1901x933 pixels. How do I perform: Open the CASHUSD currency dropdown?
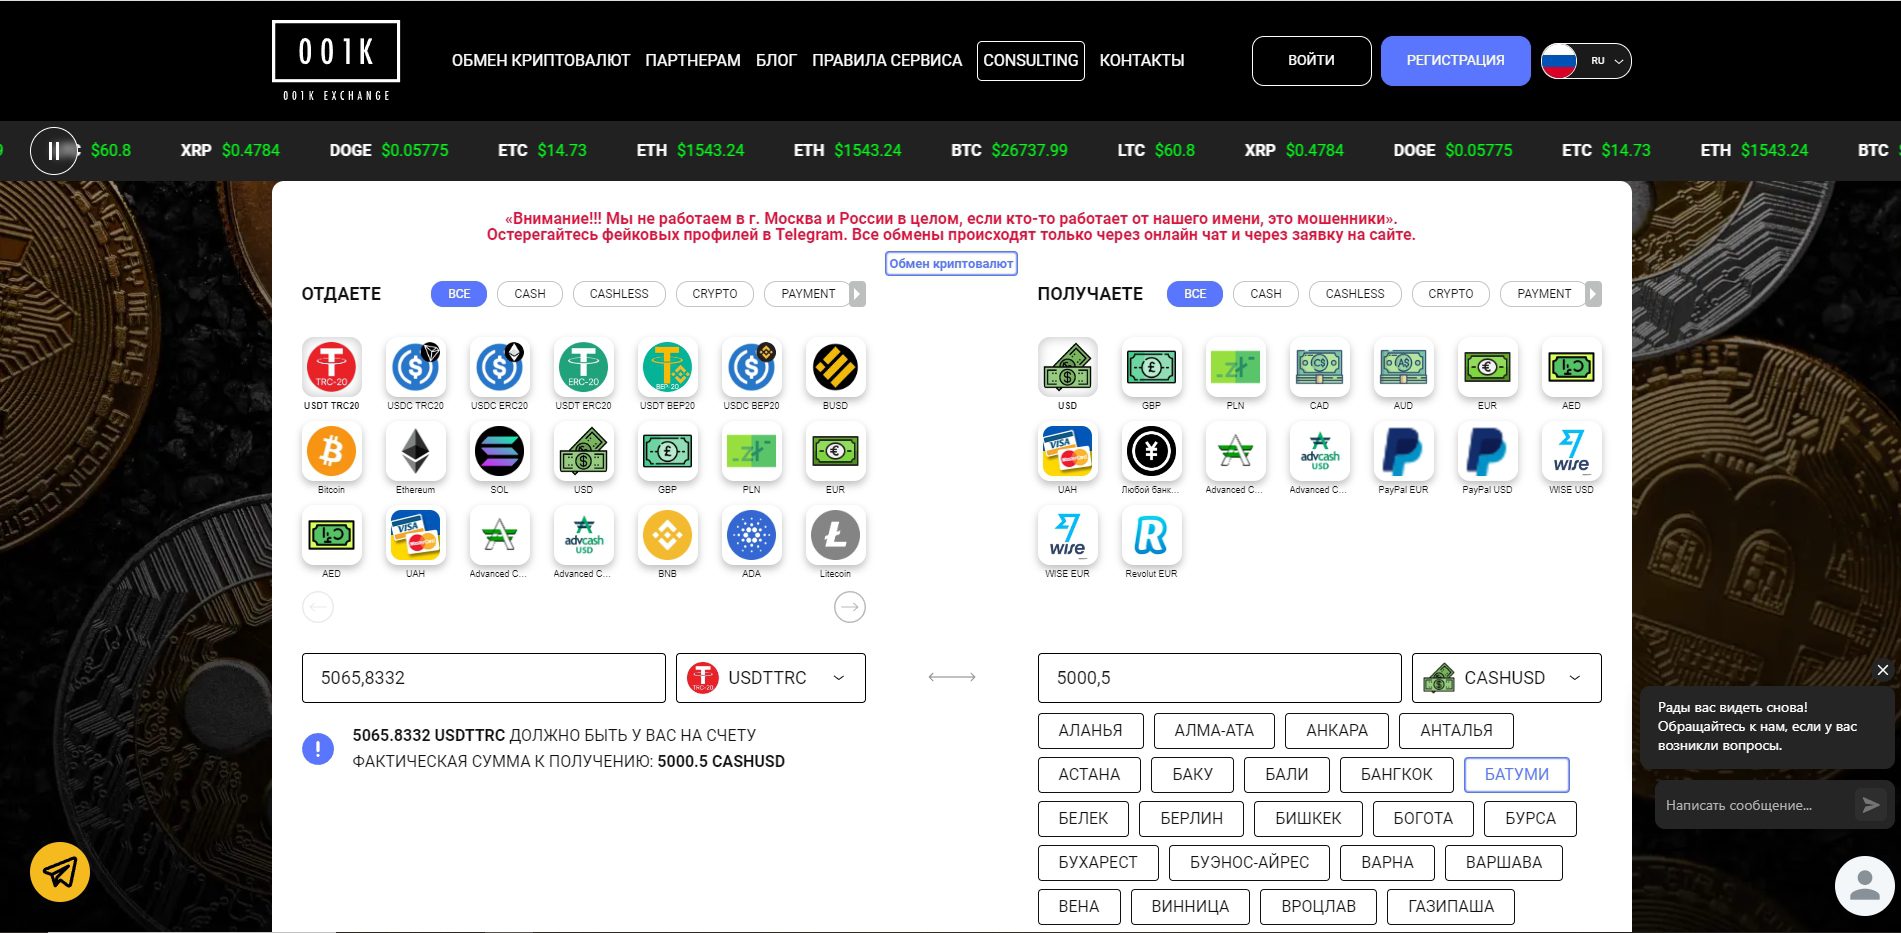click(1507, 678)
